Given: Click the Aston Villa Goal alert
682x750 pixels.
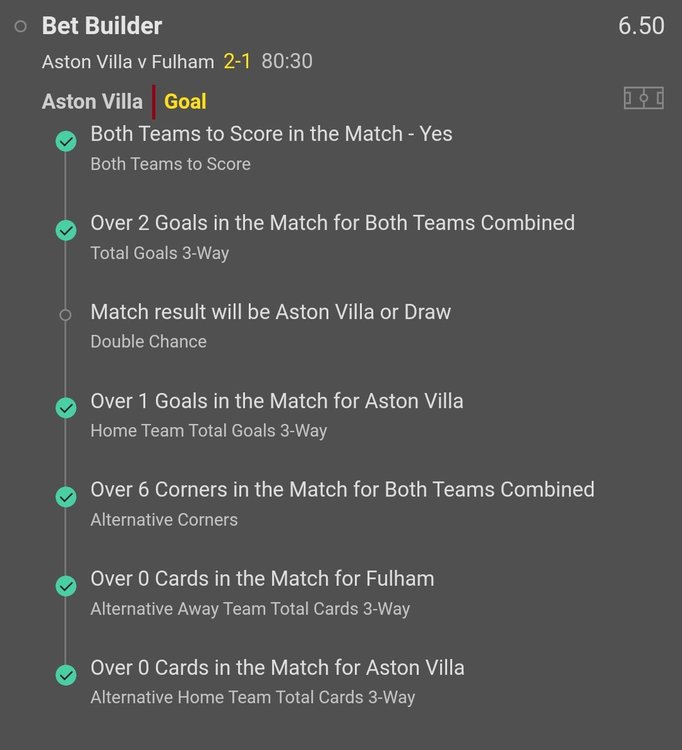Looking at the screenshot, I should coord(185,101).
